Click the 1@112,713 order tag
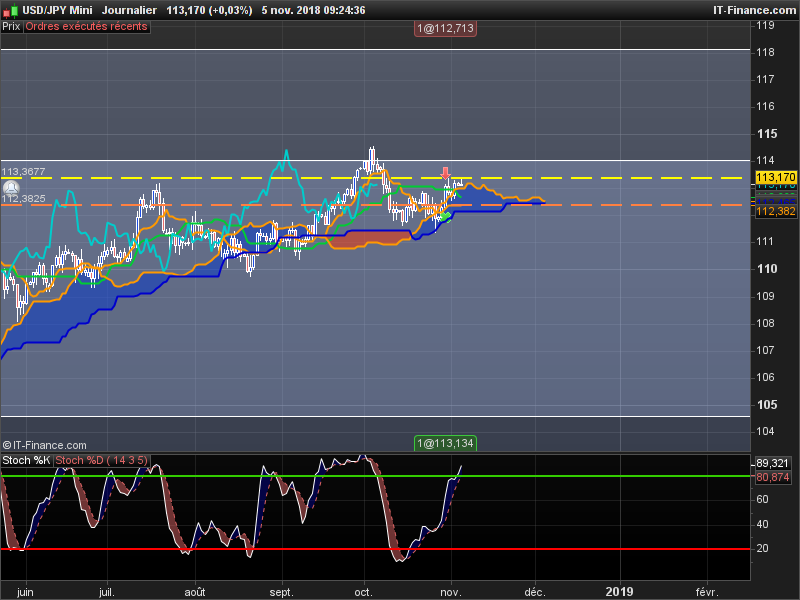Screen dimensions: 800x600 [445, 29]
